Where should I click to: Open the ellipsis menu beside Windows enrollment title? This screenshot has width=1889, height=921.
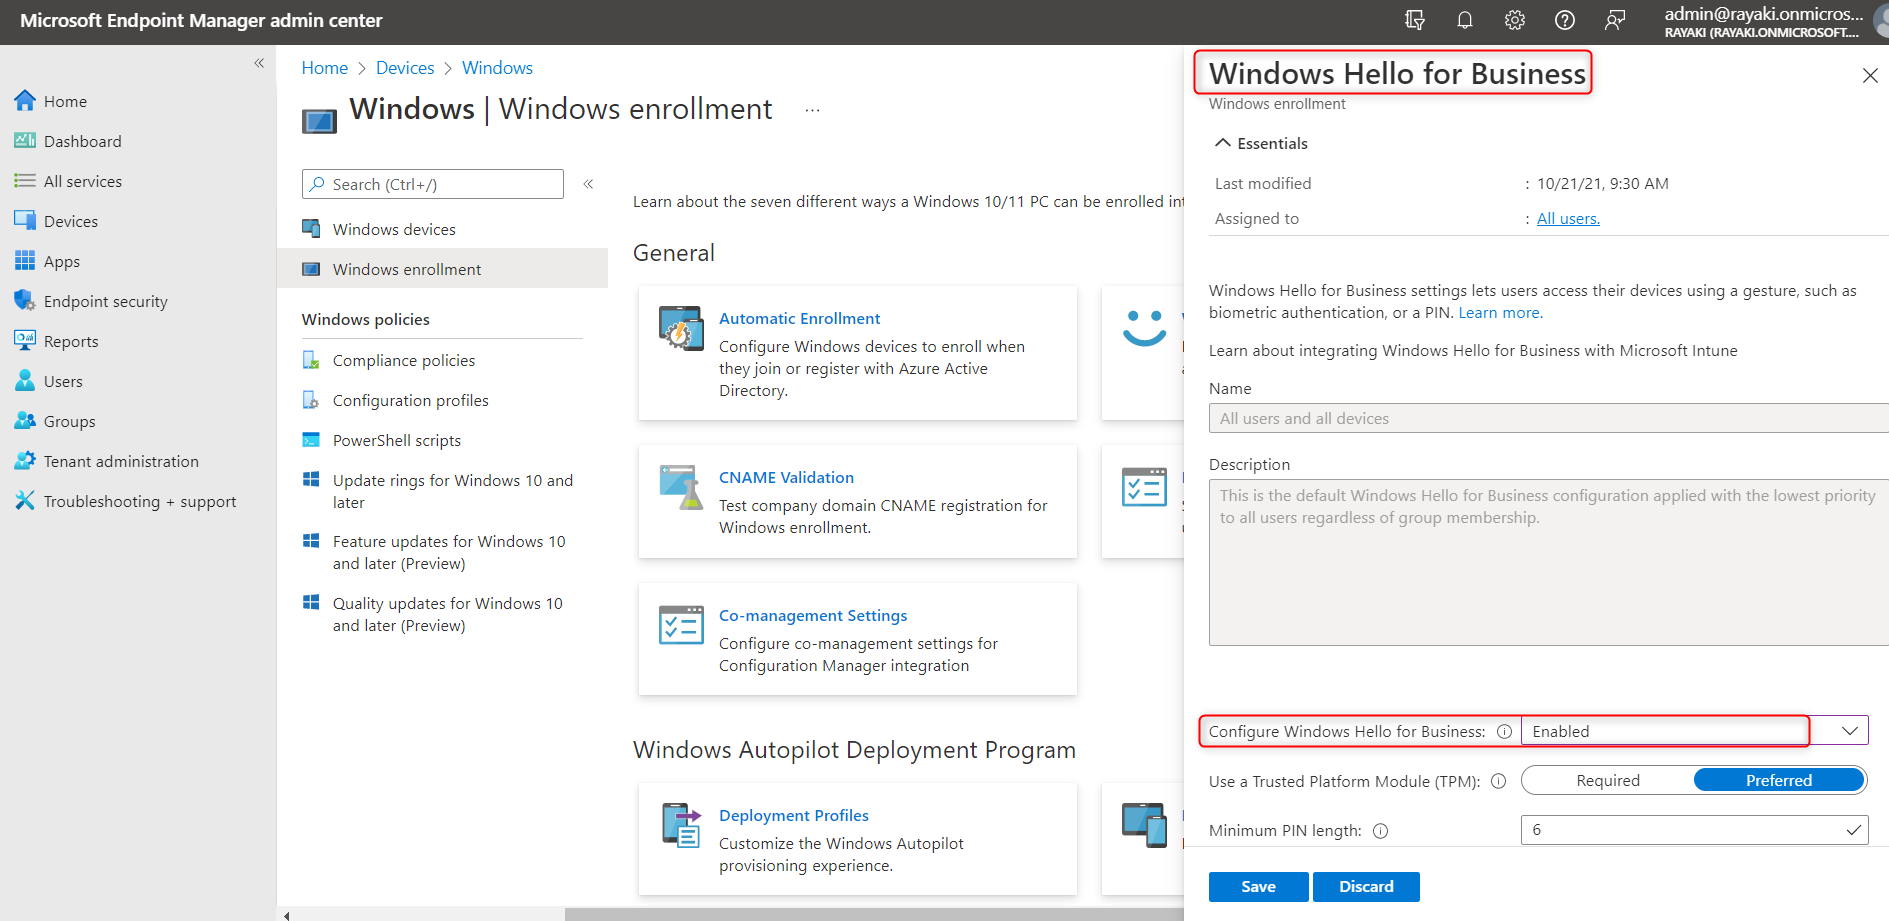[812, 110]
